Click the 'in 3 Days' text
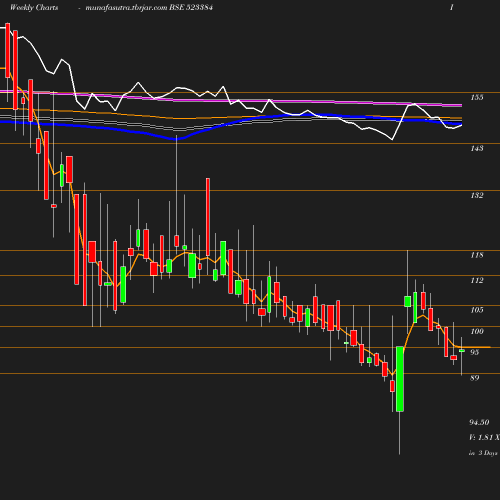The image size is (500, 500). [483, 453]
